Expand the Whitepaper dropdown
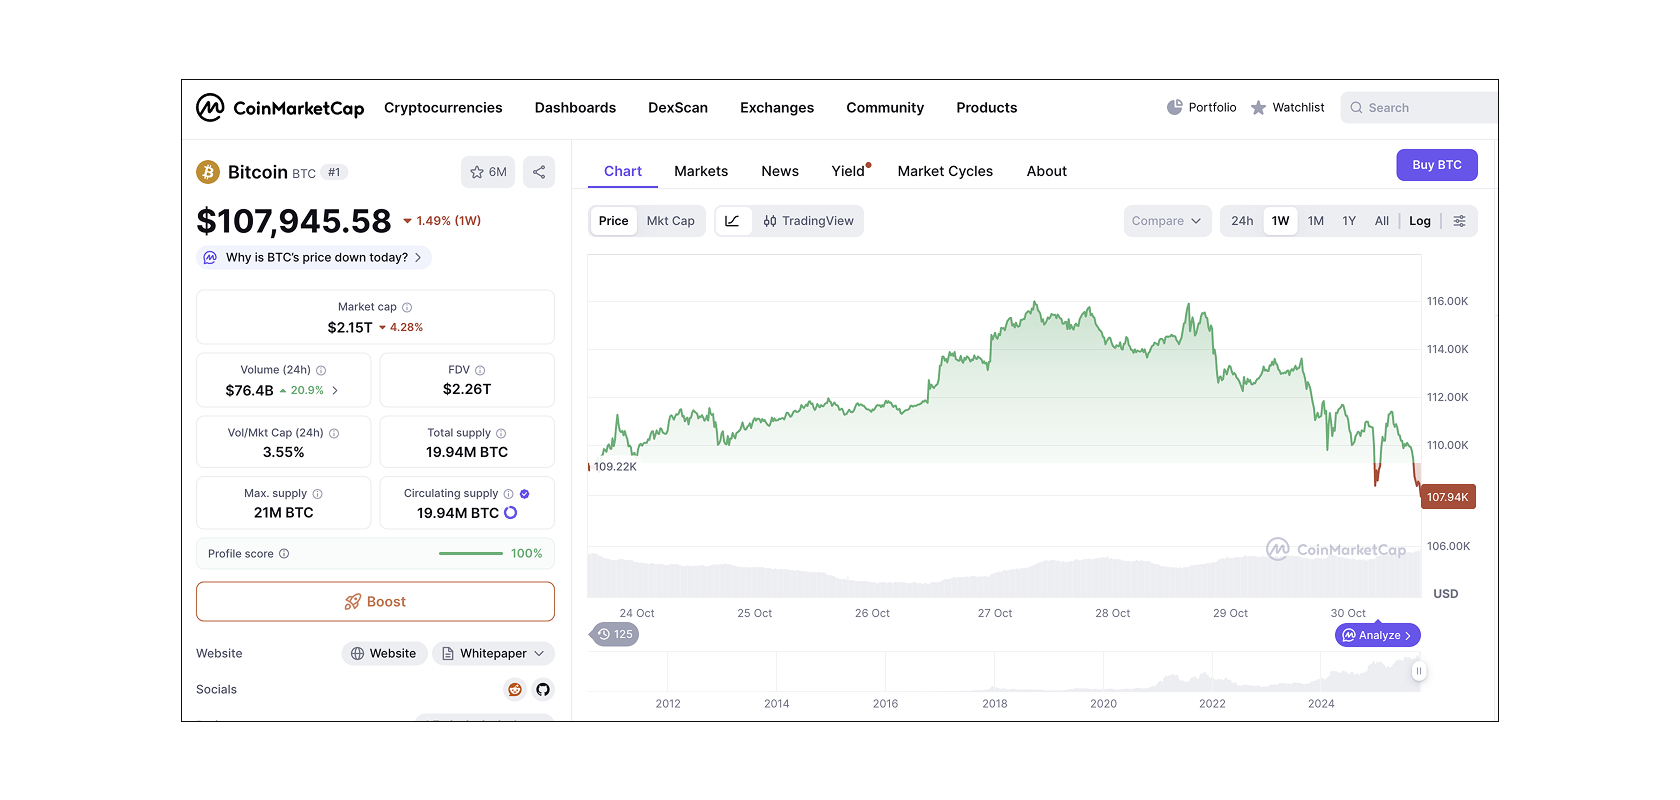Screen dimensions: 1680x800 click(x=494, y=653)
